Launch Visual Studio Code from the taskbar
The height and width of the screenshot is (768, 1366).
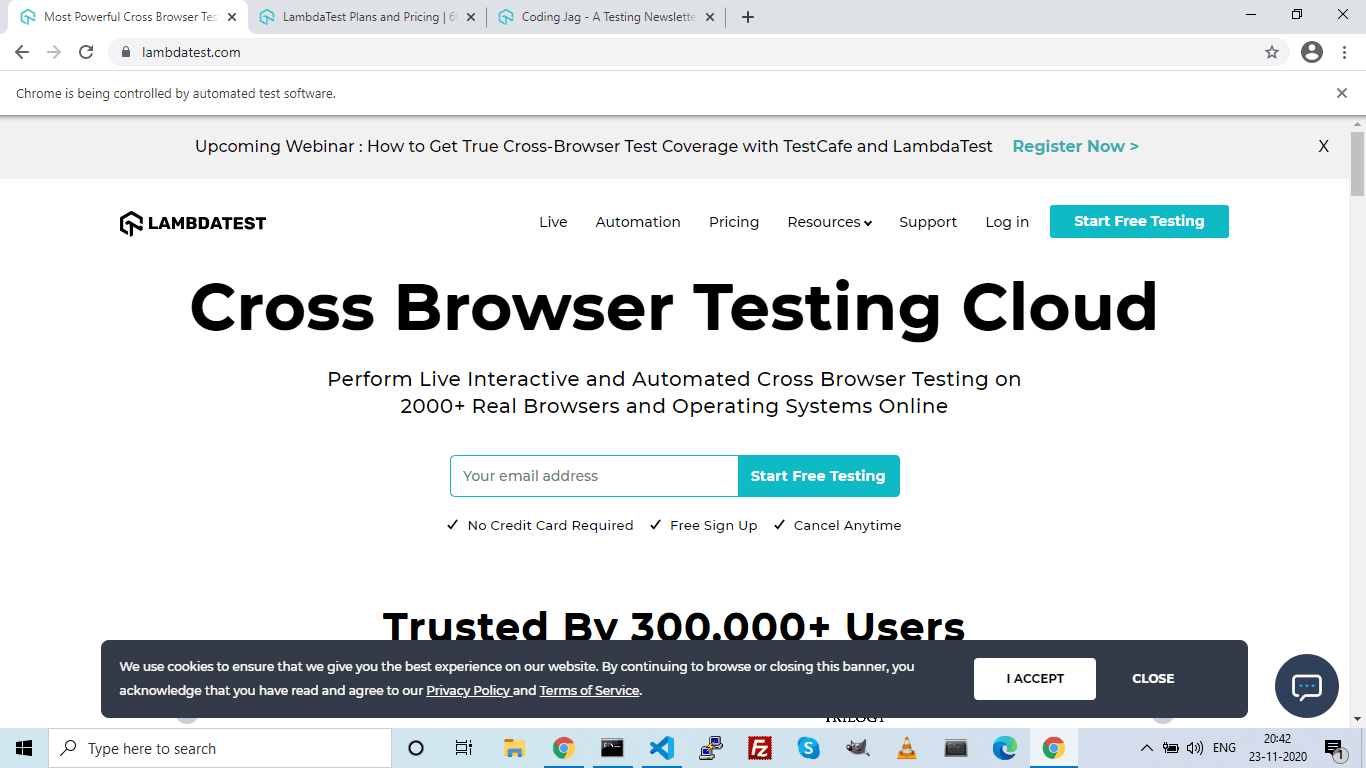pyautogui.click(x=661, y=748)
